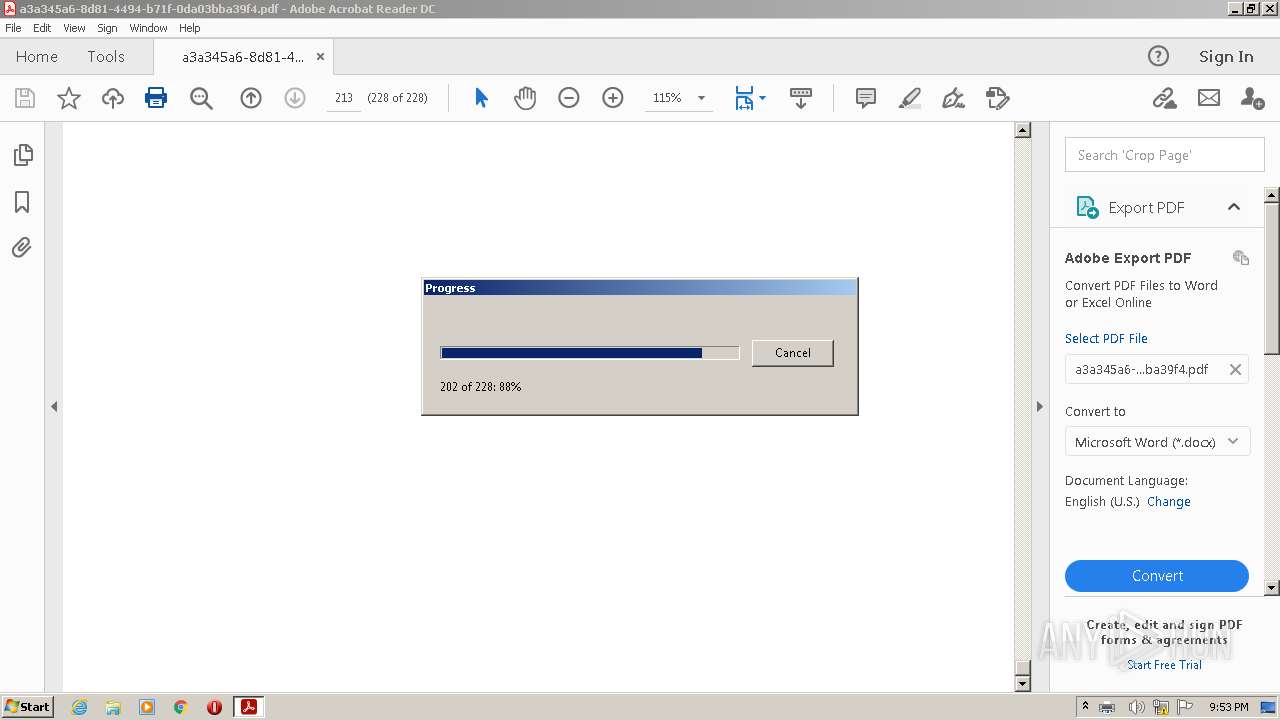Click the blue Convert button

[x=1157, y=576]
